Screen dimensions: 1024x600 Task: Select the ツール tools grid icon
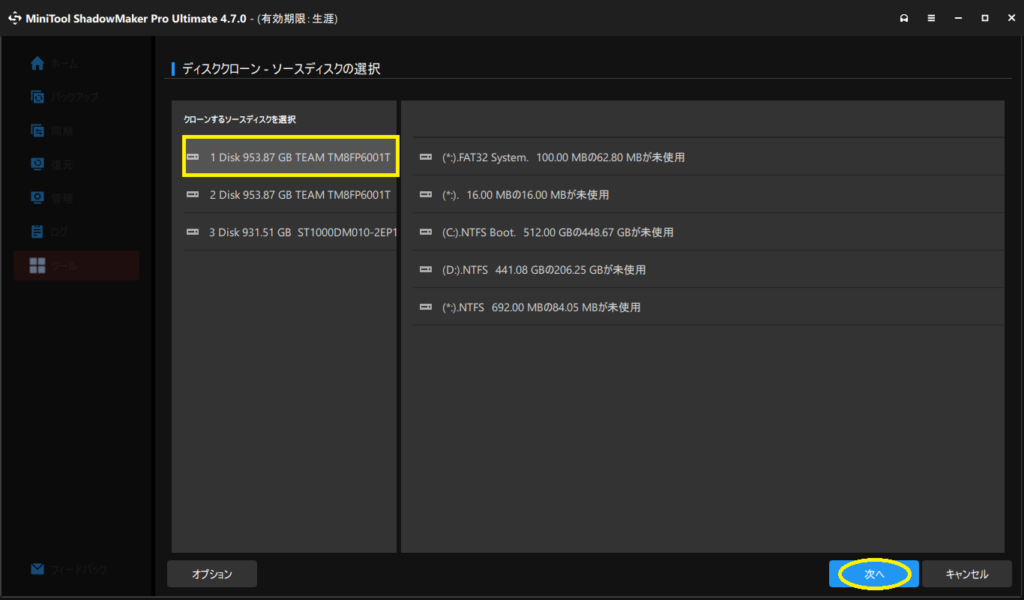(37, 265)
